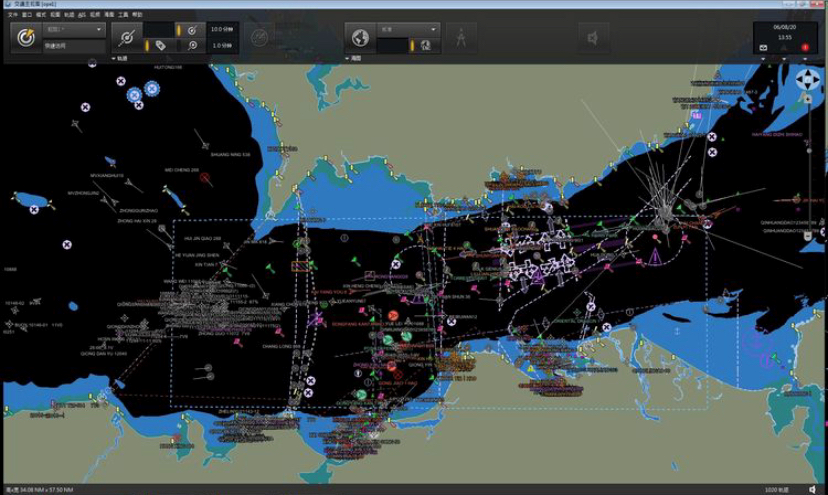Click the target icon beside 10.0 分钟
828x495 pixels.
click(x=193, y=30)
